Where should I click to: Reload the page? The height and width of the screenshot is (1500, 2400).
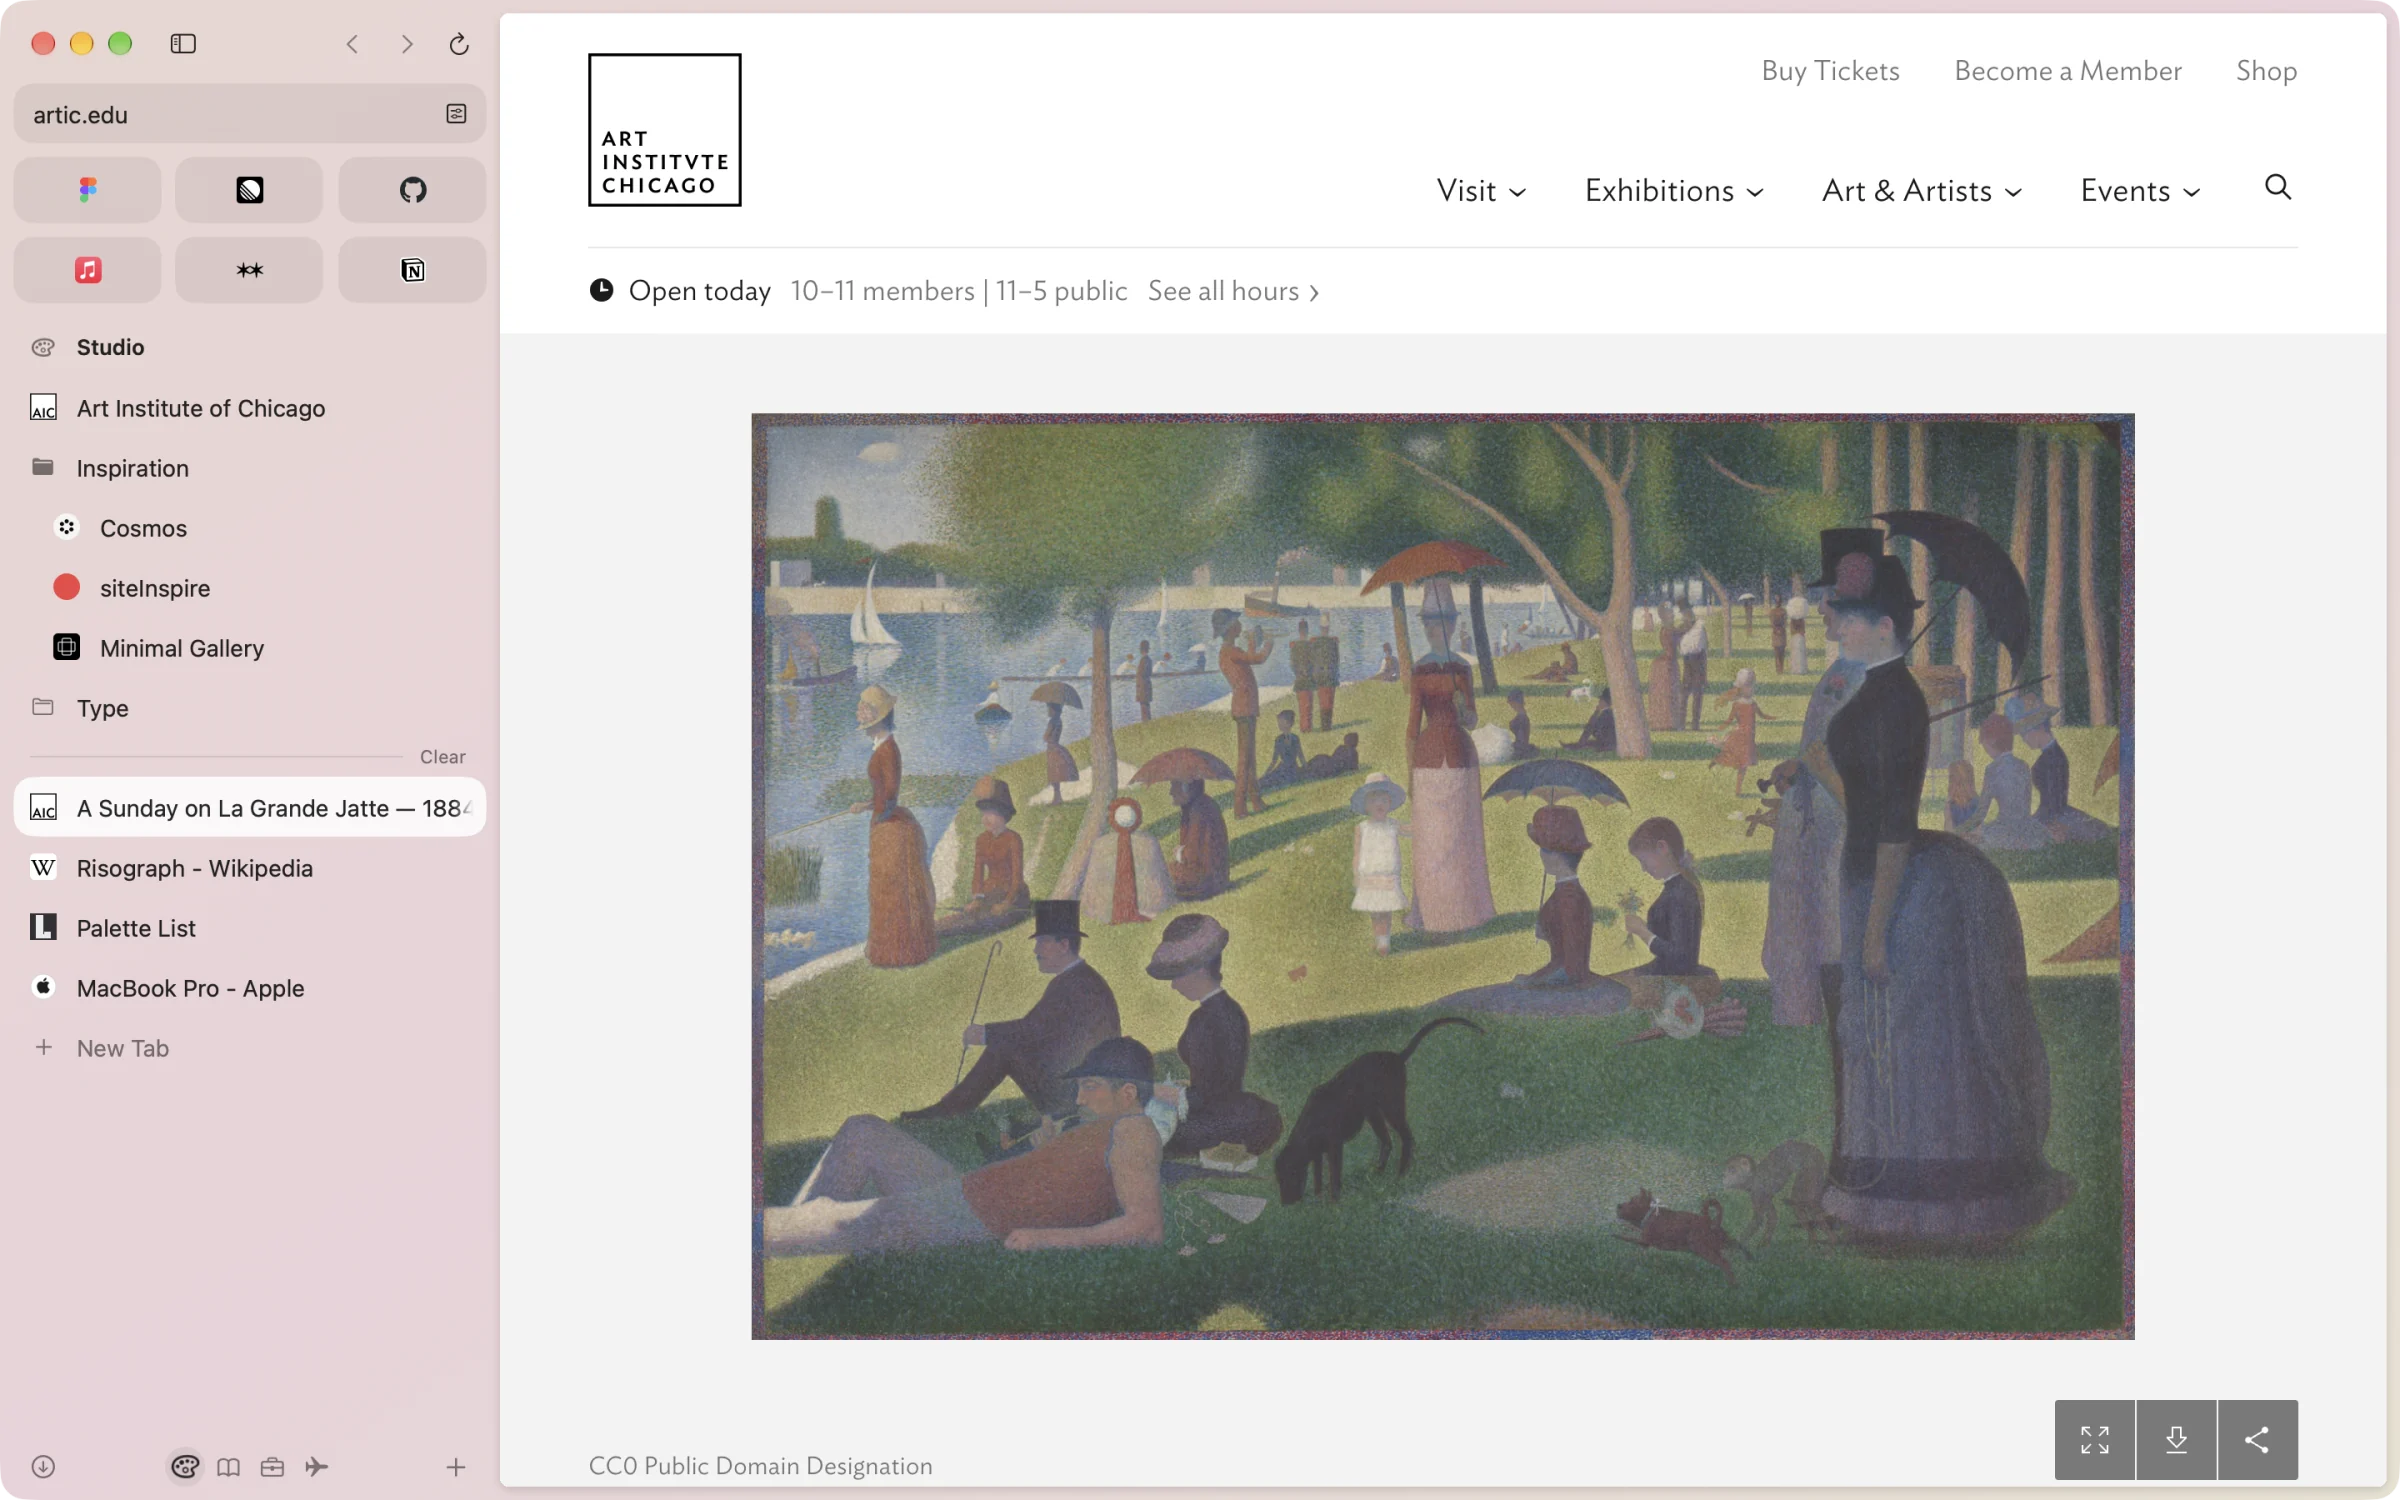pos(459,44)
